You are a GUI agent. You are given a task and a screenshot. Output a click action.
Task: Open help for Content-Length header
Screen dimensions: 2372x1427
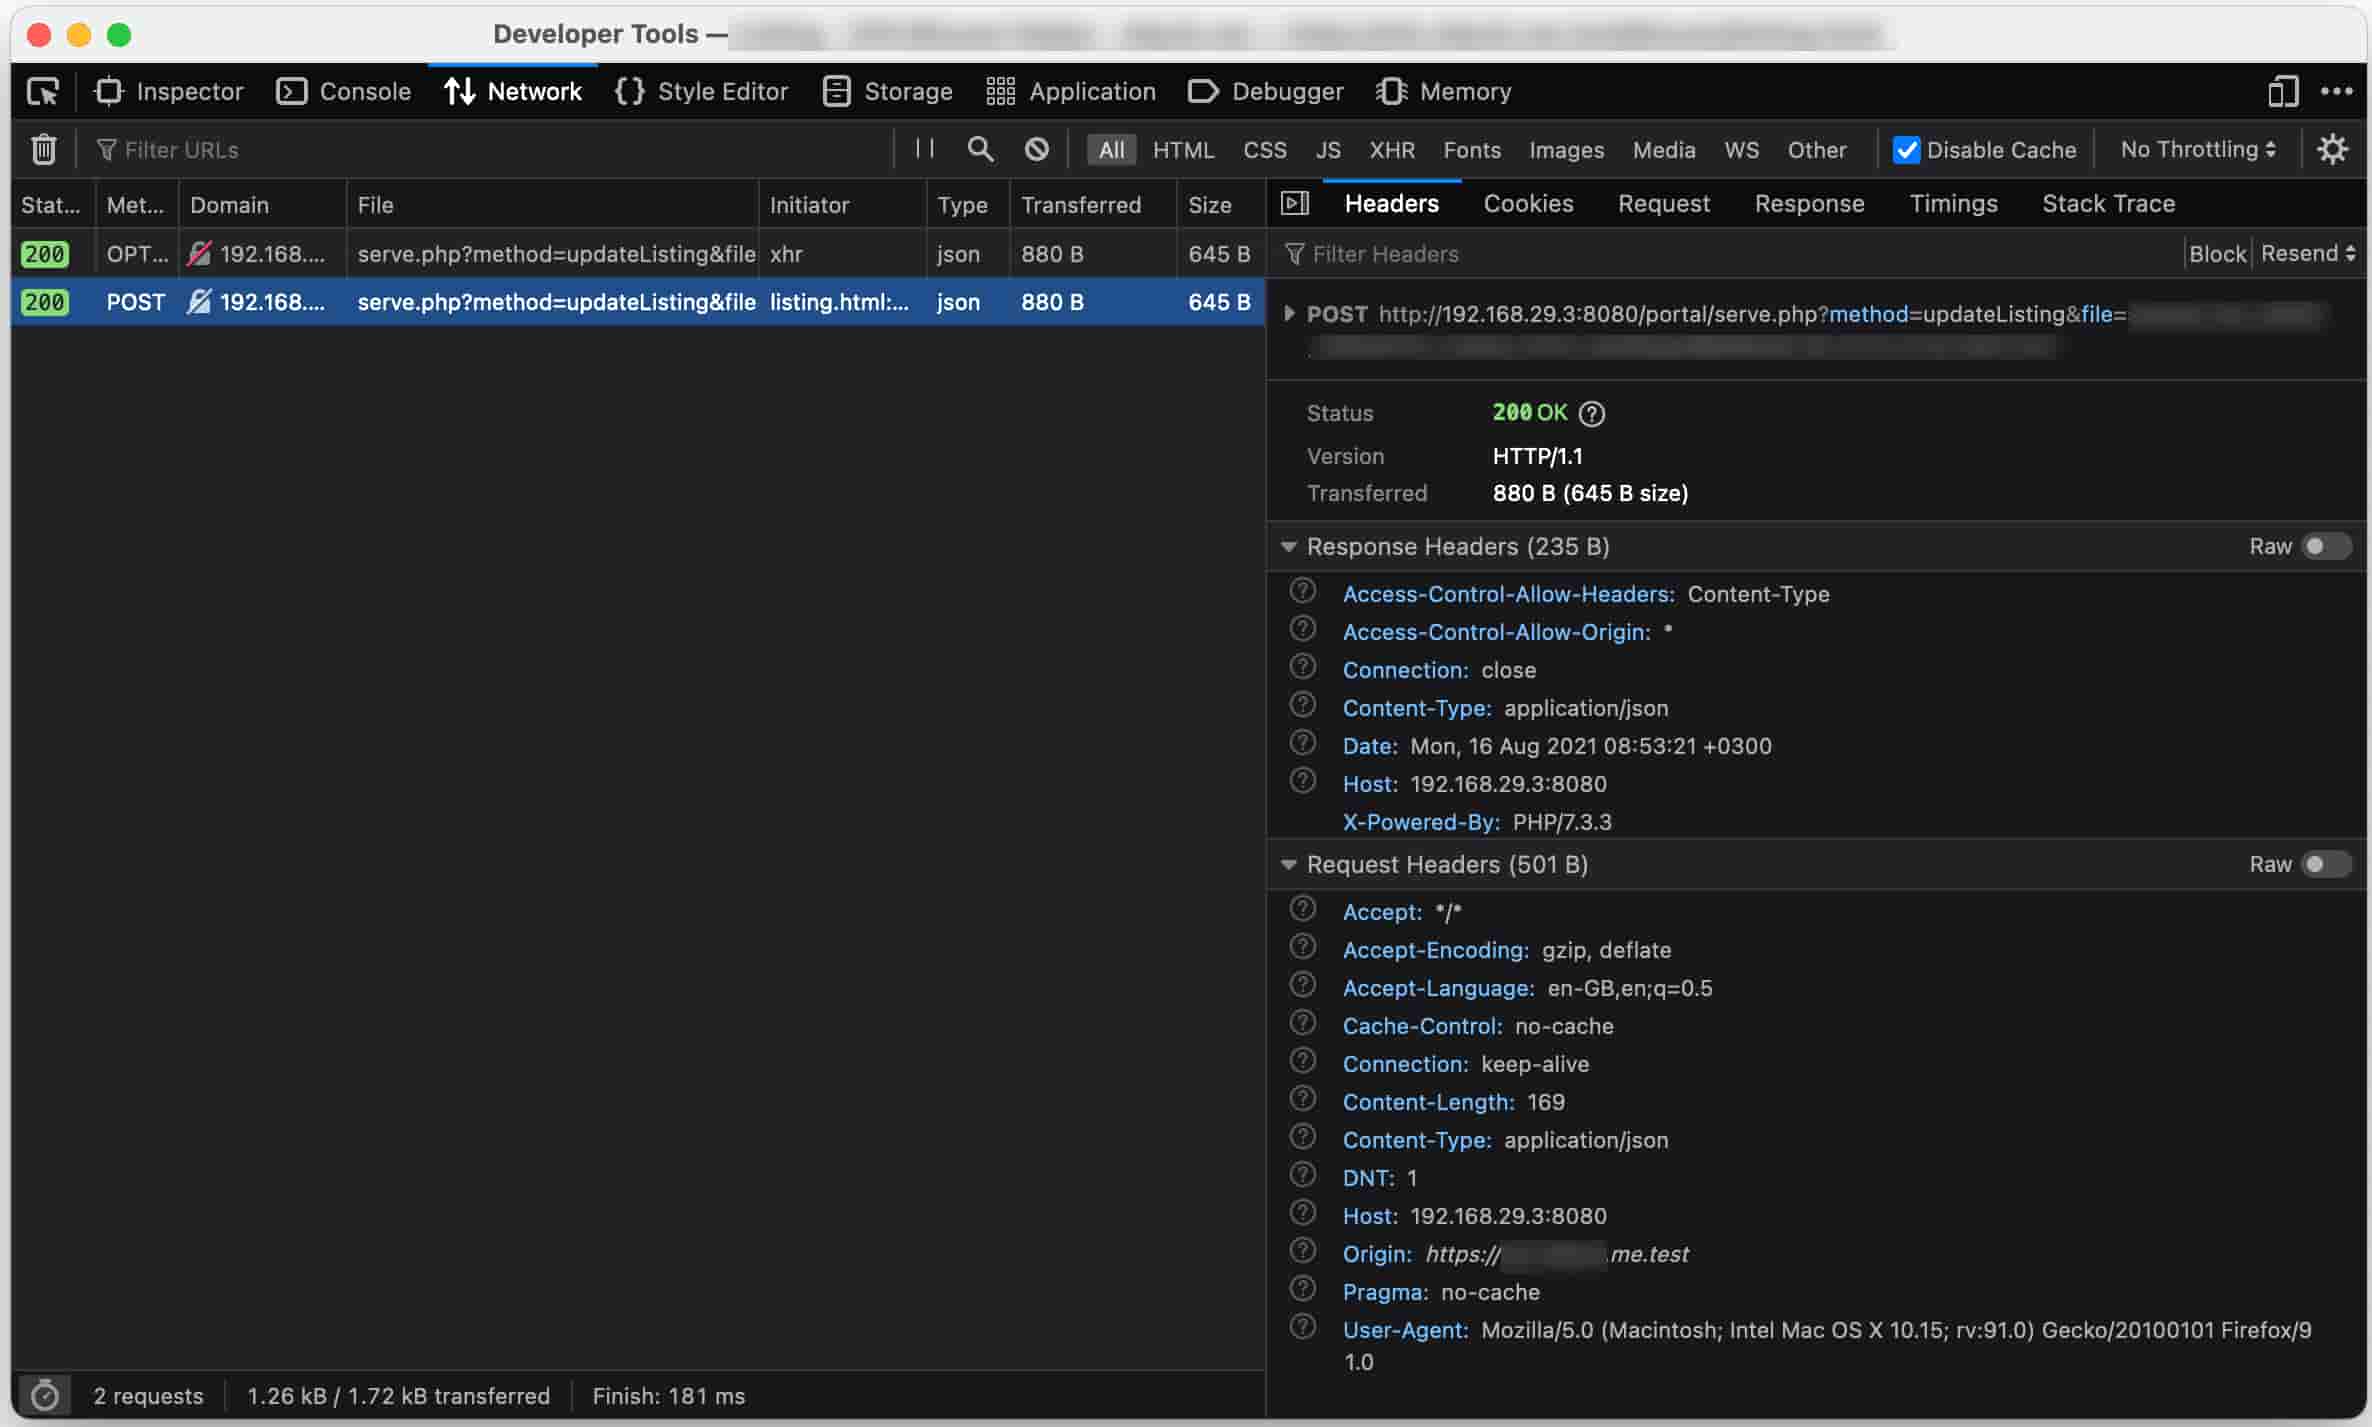pos(1302,1099)
